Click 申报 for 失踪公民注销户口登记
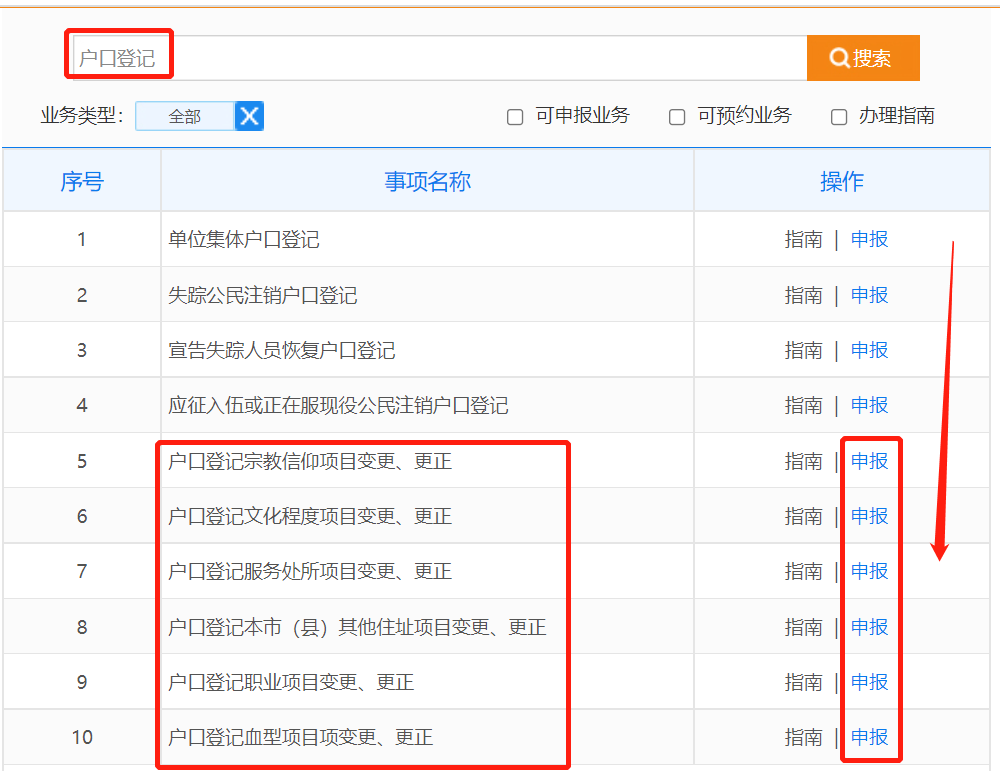The width and height of the screenshot is (1000, 771). pos(869,295)
